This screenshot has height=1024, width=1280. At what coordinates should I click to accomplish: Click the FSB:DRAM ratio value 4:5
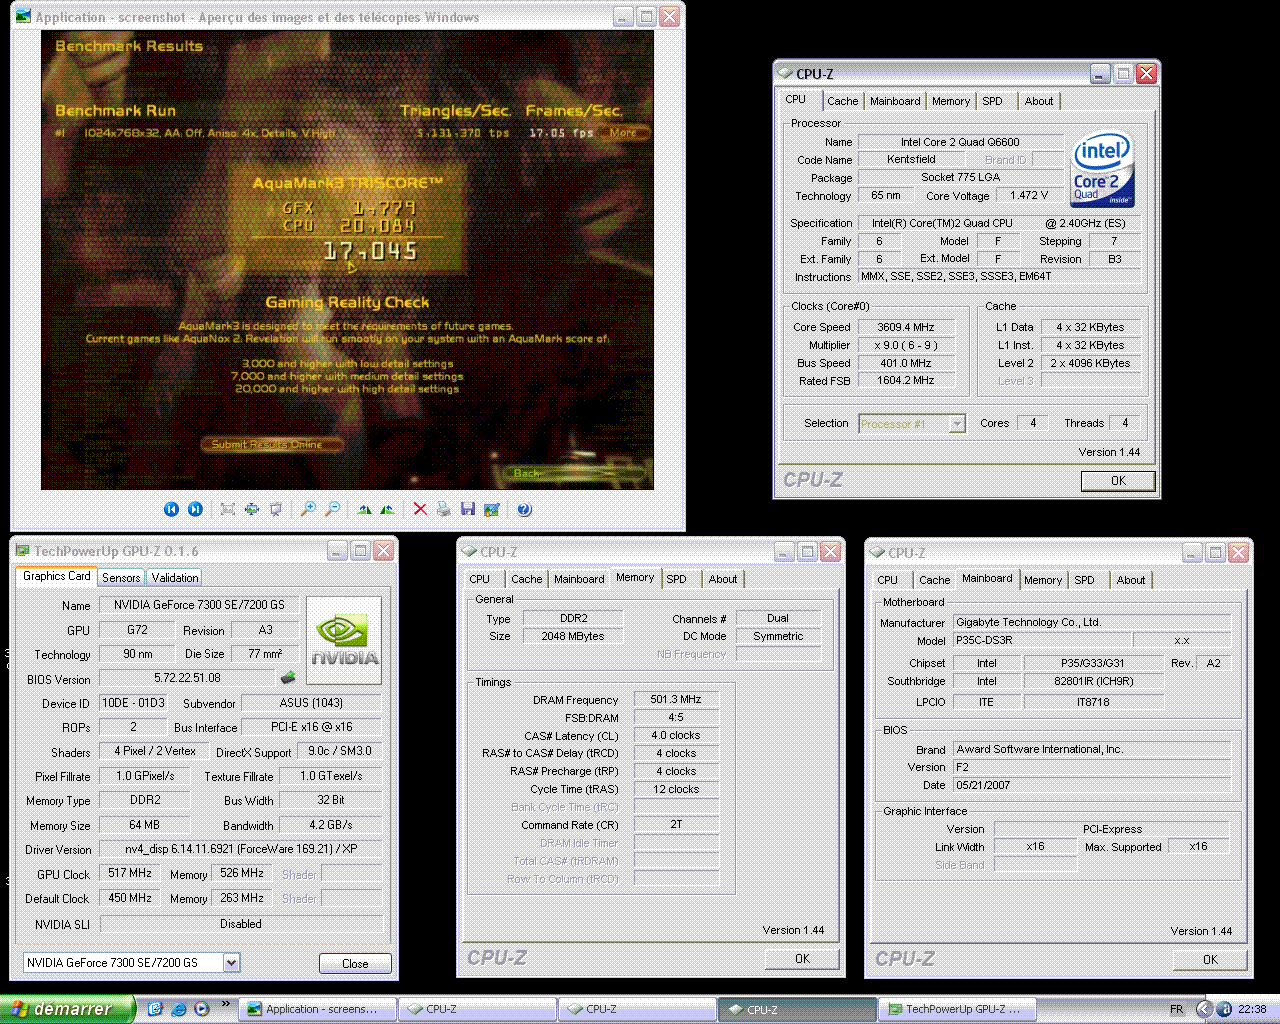click(x=676, y=718)
